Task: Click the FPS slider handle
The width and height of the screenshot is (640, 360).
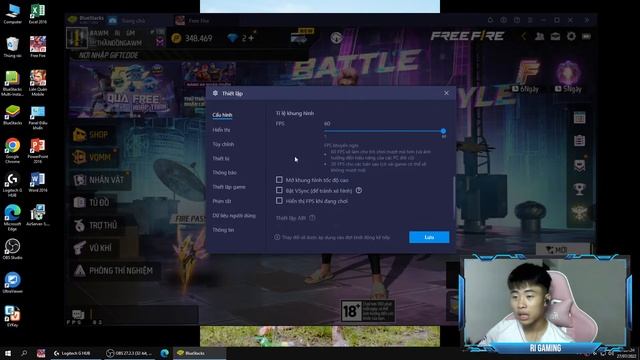Action: (x=443, y=131)
